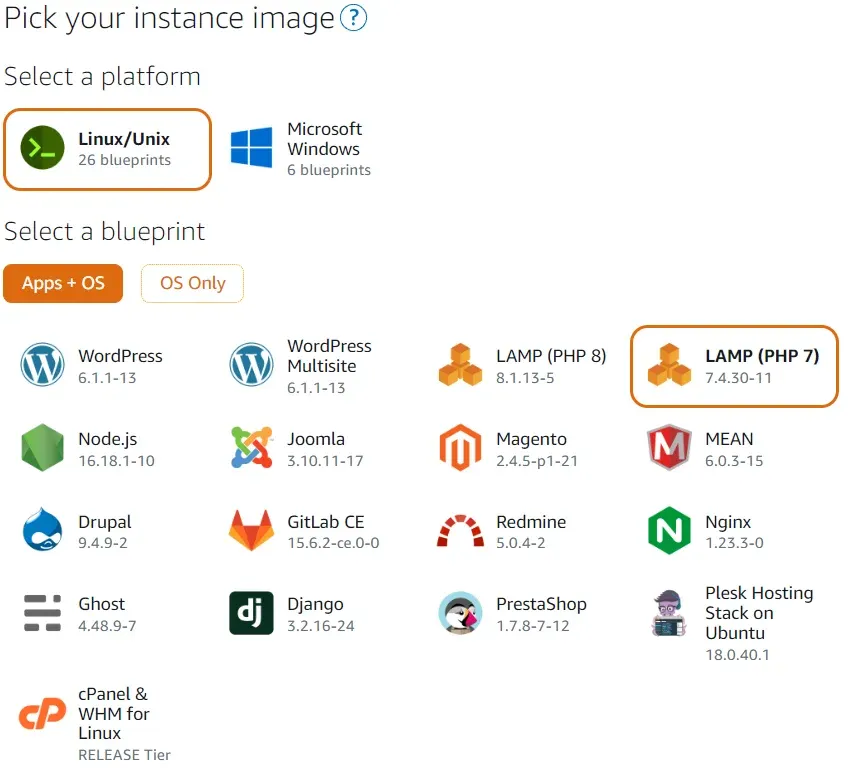Screen dimensions: 851x783
Task: Choose the WordPress Multisite logo icon
Action: pos(251,365)
